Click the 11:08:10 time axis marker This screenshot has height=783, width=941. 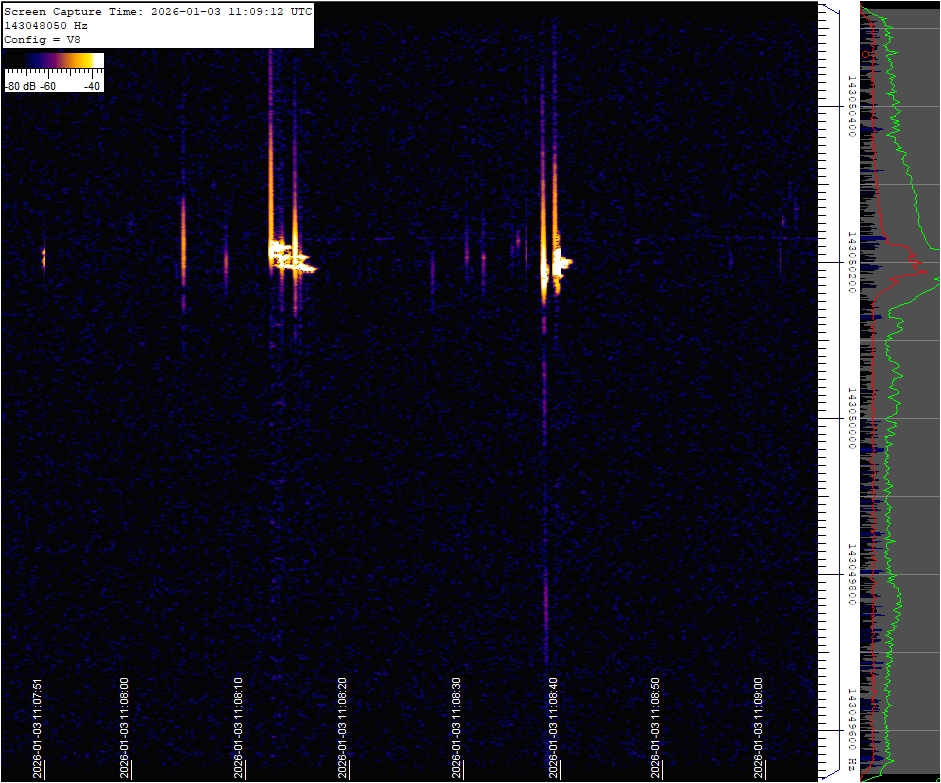(239, 729)
